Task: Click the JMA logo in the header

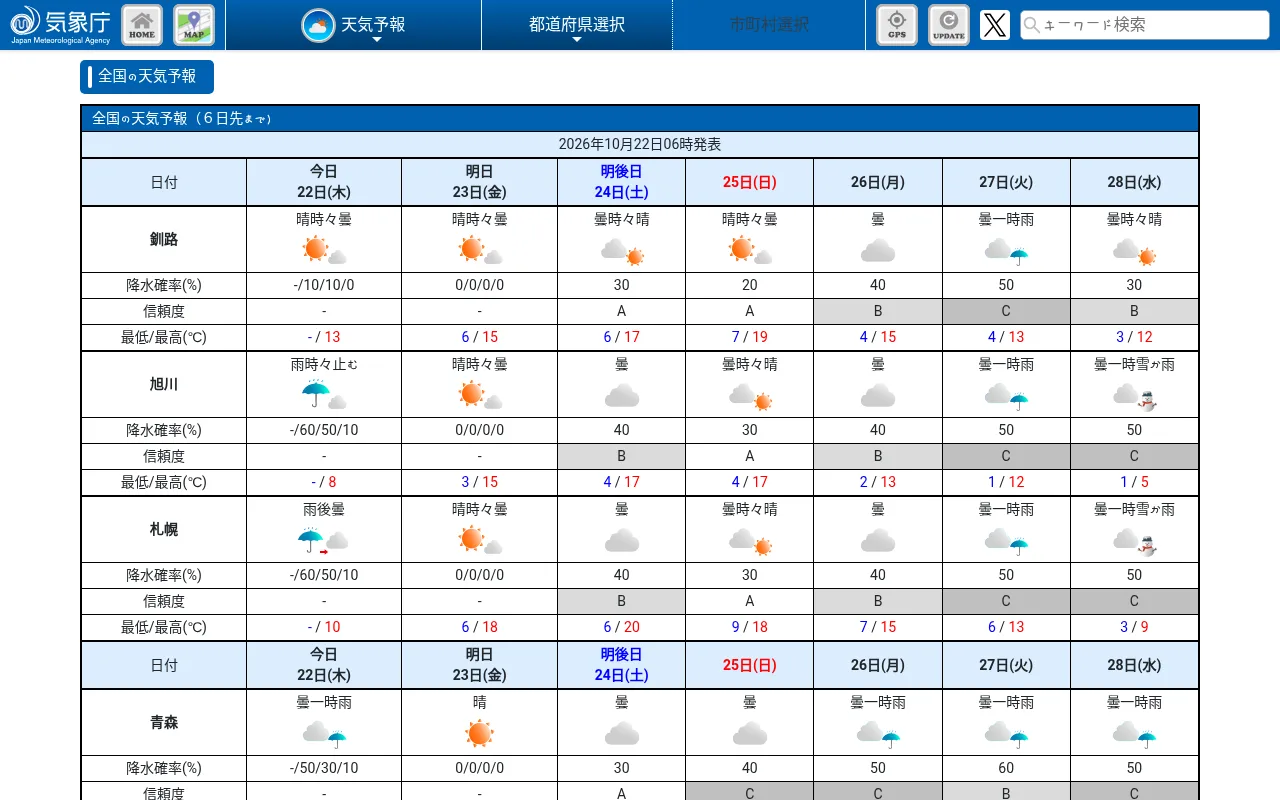Action: (61, 25)
